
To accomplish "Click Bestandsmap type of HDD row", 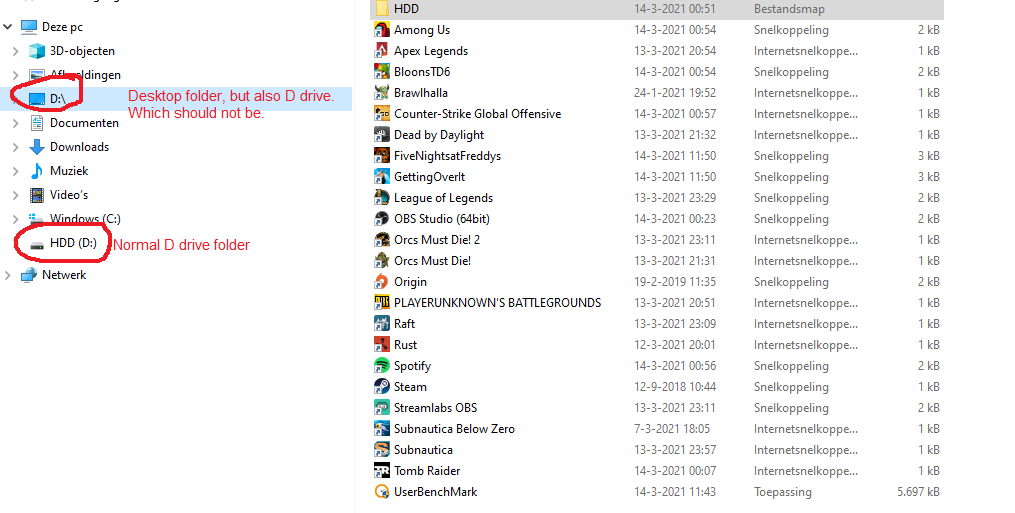I will [789, 9].
